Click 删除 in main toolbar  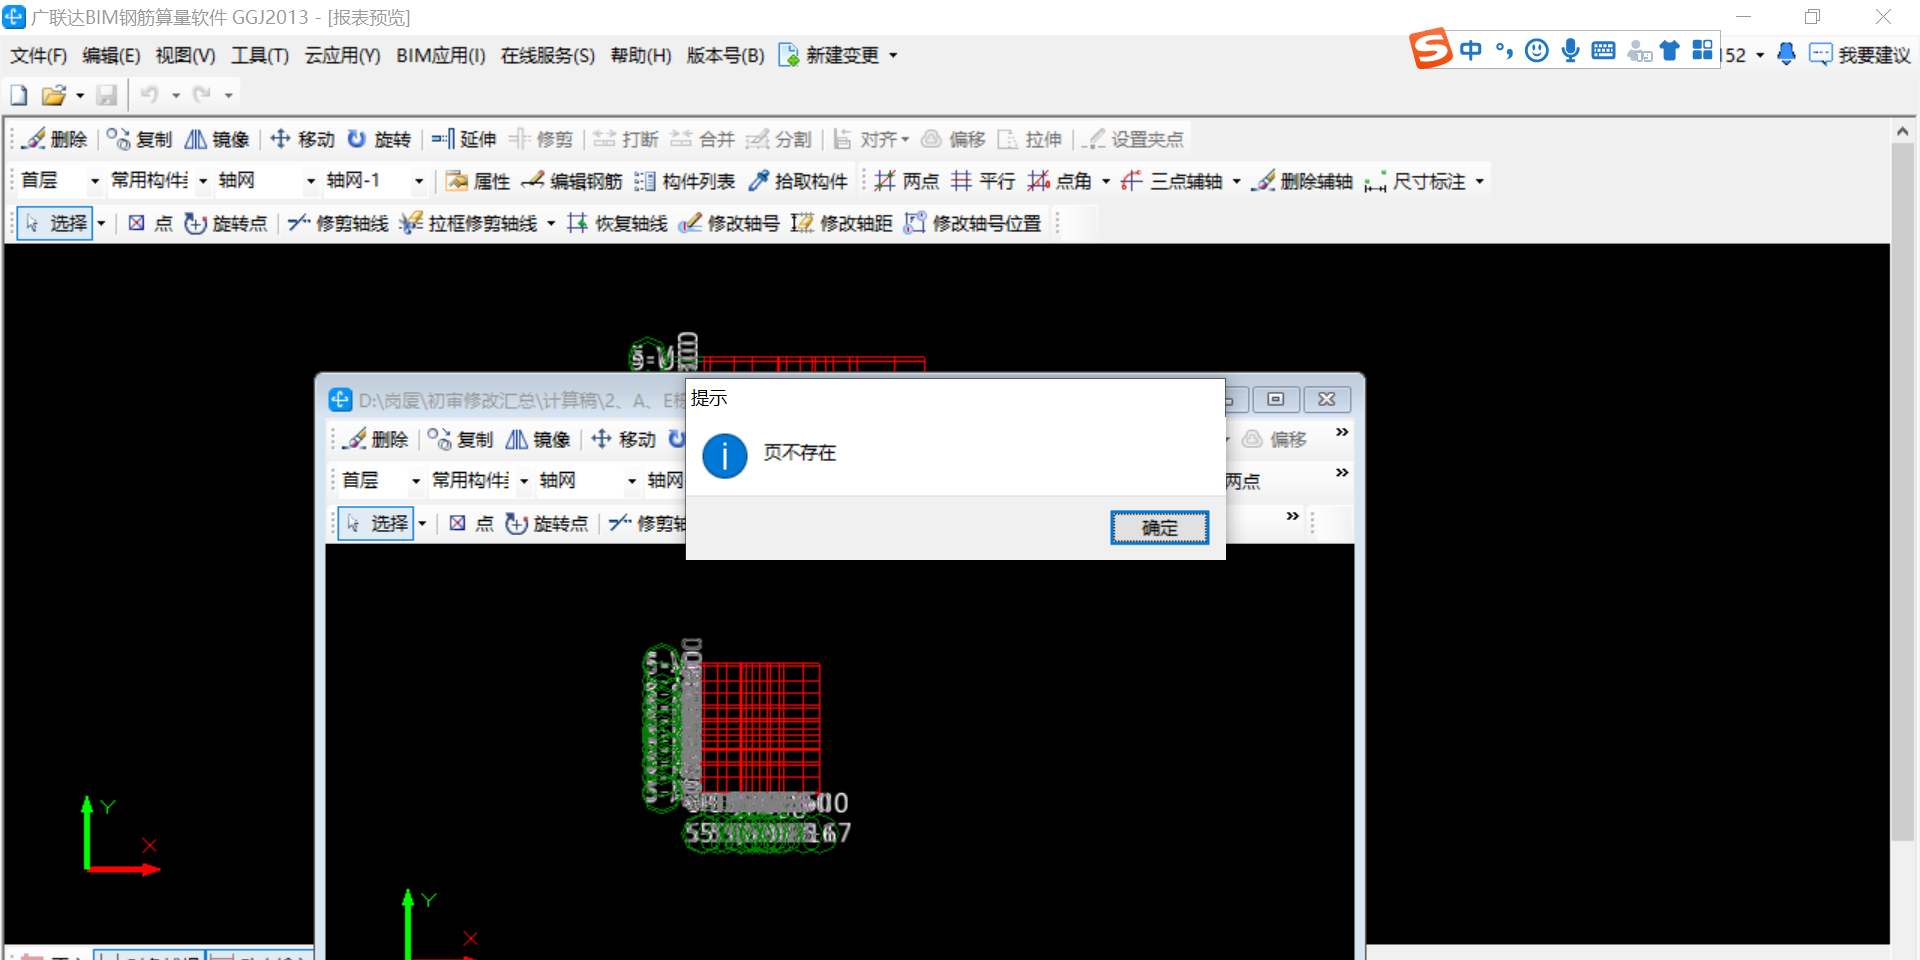pos(56,139)
